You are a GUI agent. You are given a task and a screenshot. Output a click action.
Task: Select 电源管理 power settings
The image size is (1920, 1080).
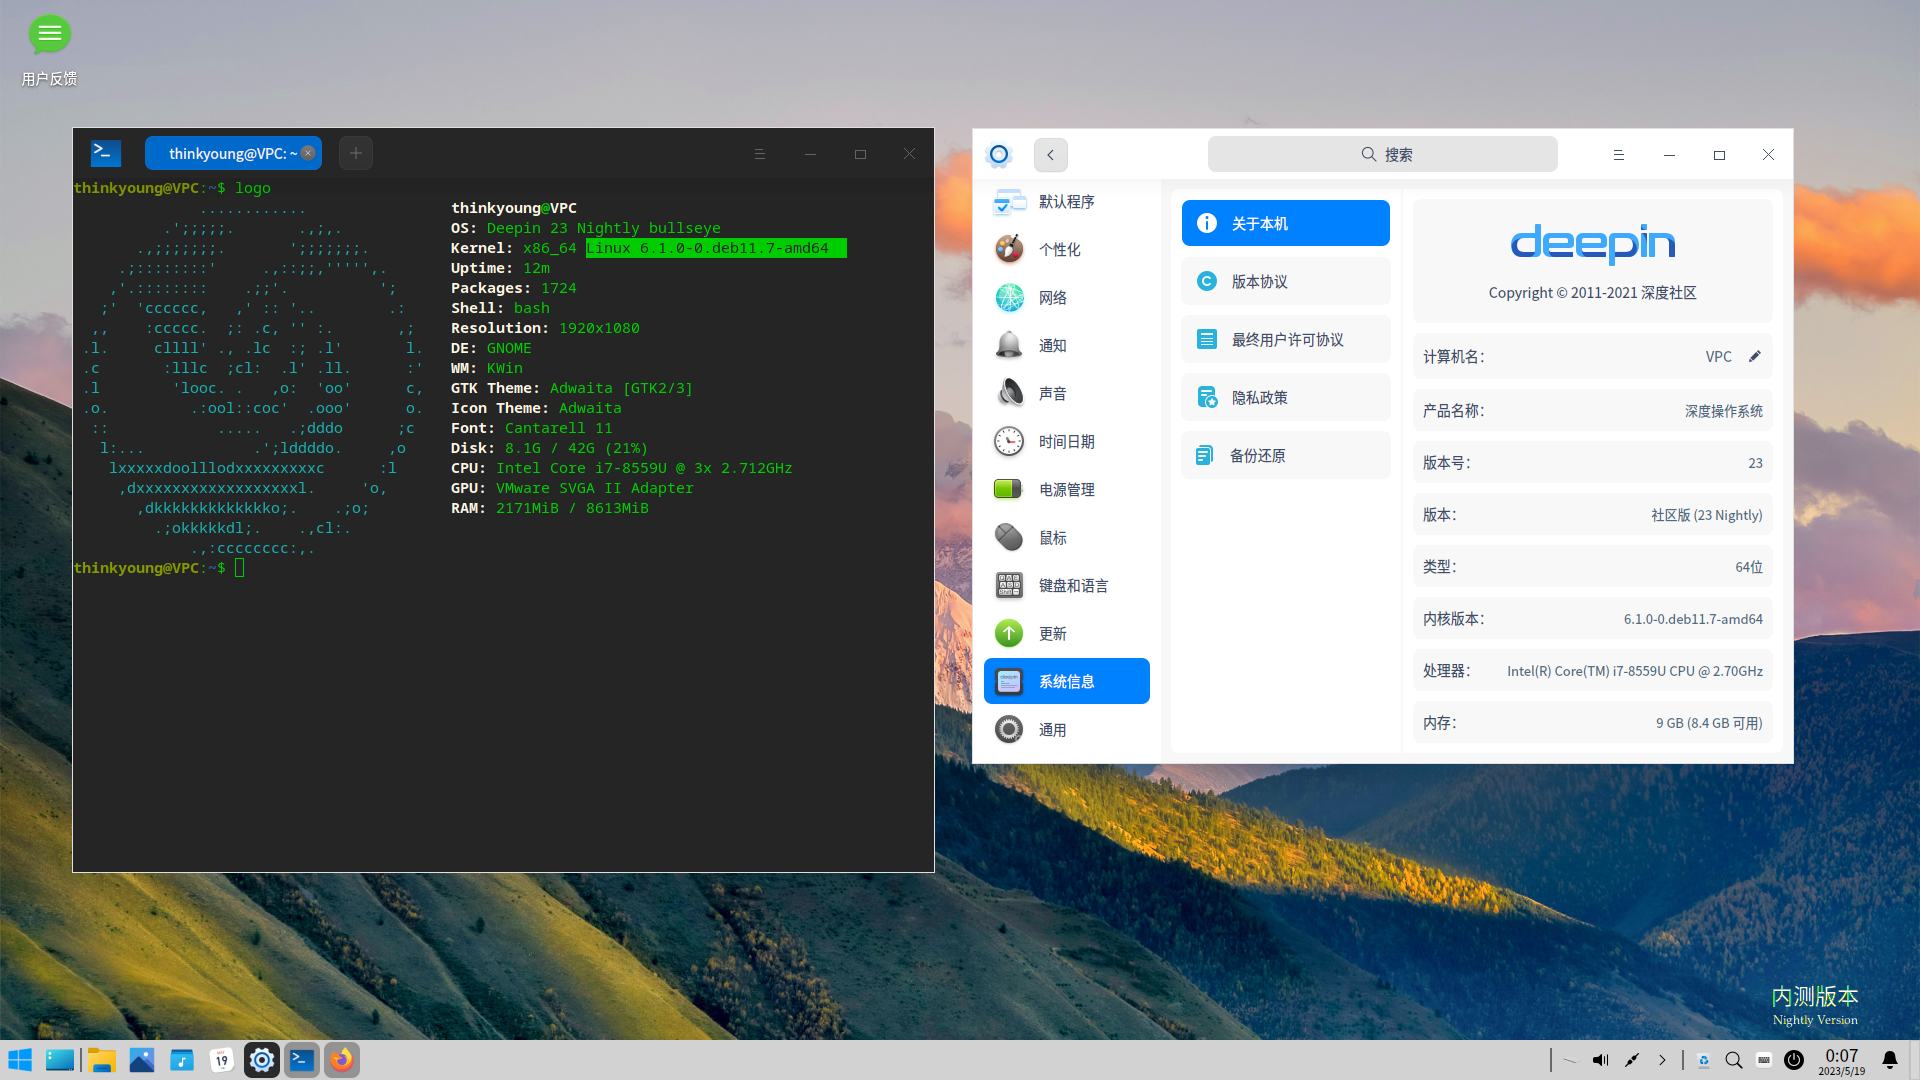point(1066,489)
